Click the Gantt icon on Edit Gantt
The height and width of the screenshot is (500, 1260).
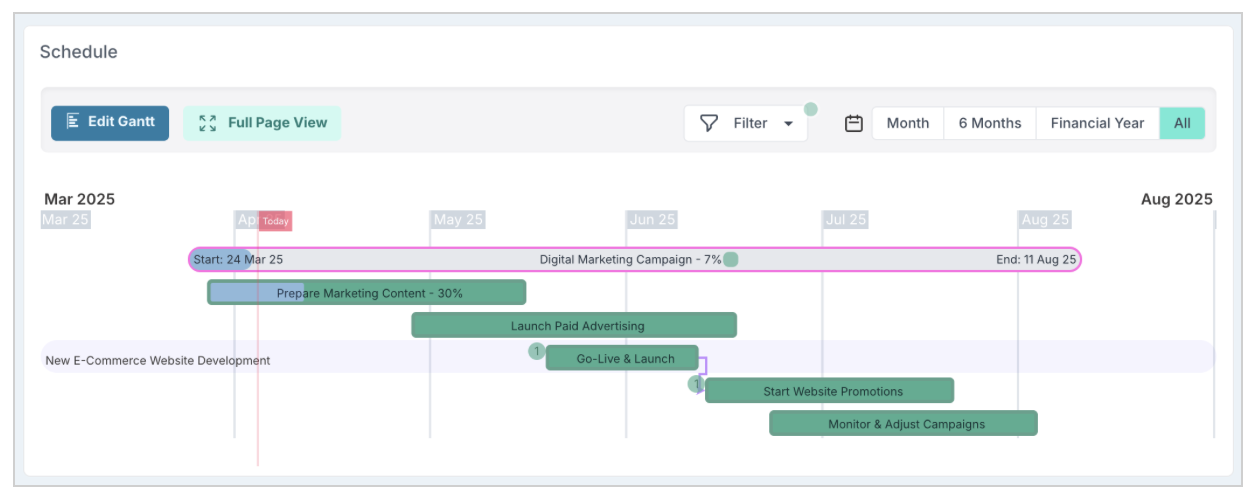[x=73, y=122]
